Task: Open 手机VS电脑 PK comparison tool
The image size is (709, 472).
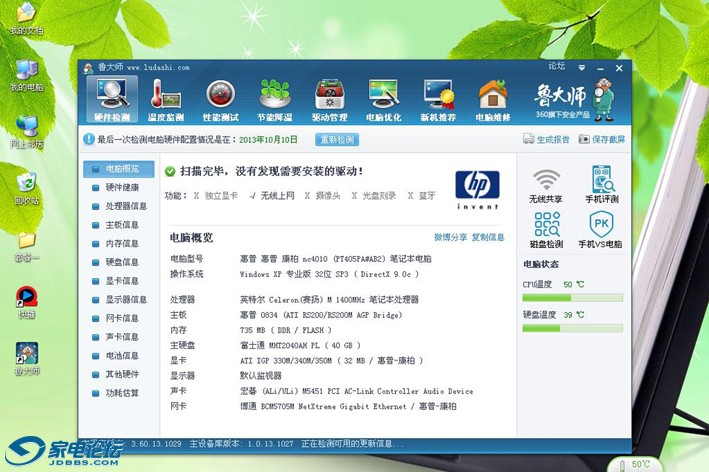Action: click(601, 230)
